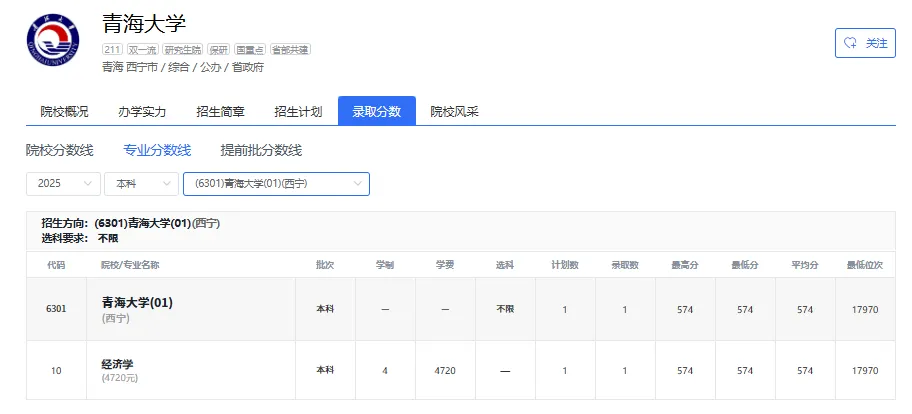This screenshot has height=414, width=912.
Task: Select the 专业分数线 sub-tab
Action: coord(157,151)
